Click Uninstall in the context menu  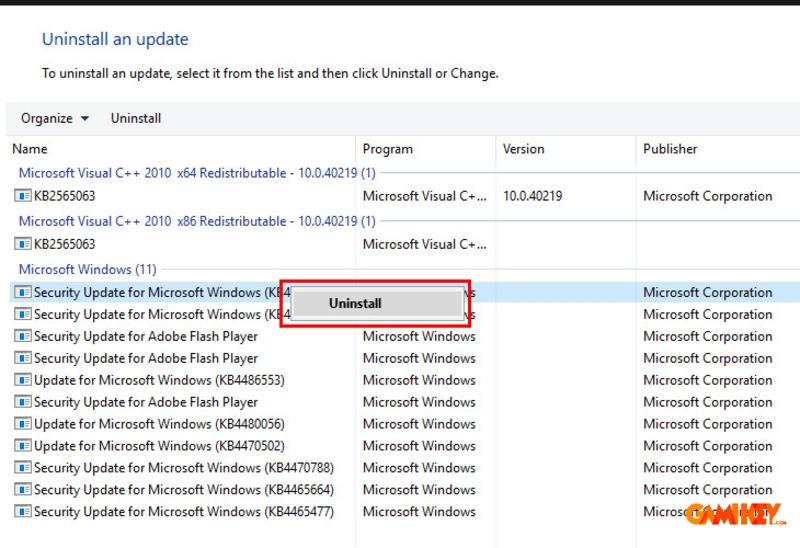(378, 303)
